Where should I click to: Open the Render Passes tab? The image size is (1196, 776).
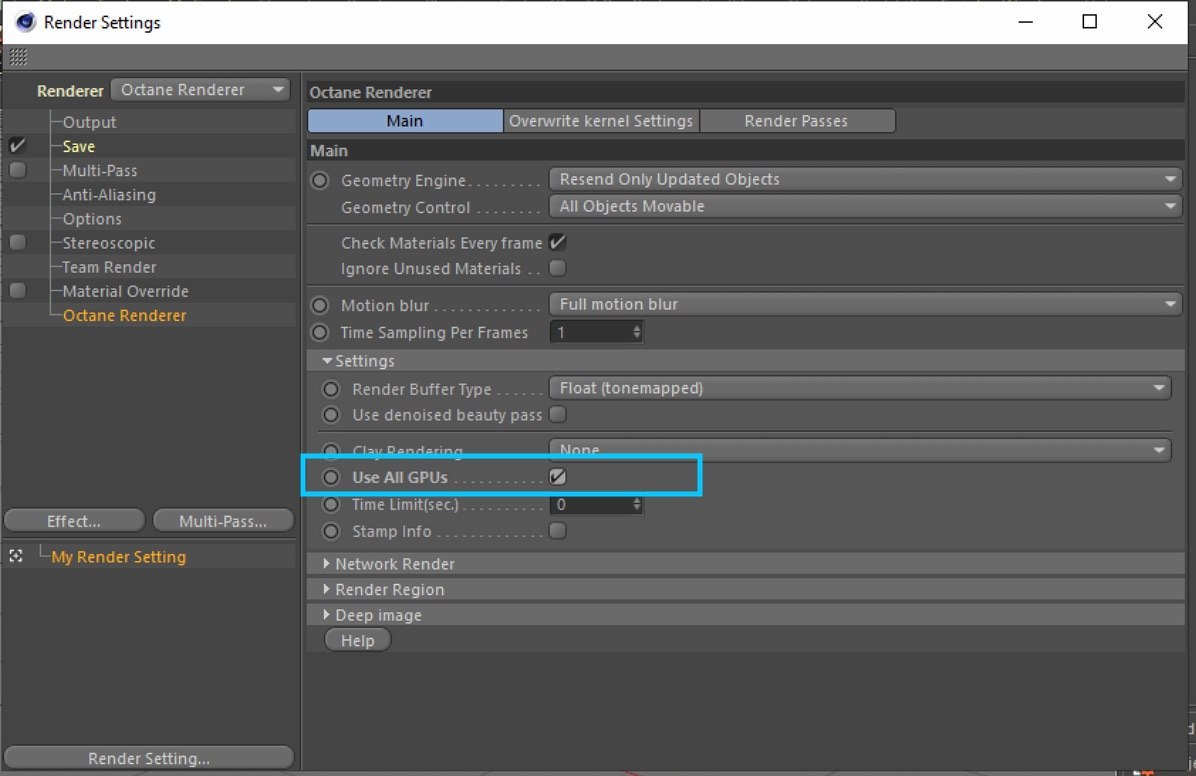[x=796, y=121]
